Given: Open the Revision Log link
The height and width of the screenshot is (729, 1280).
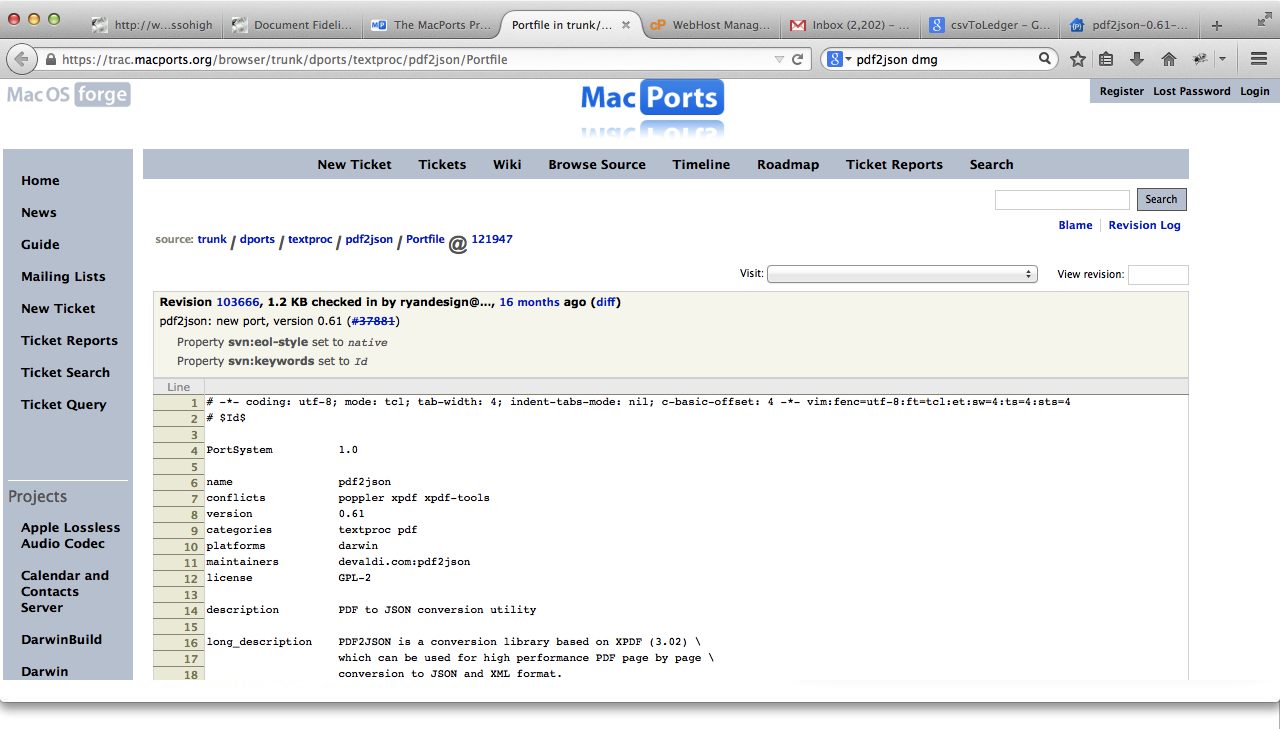Looking at the screenshot, I should point(1144,225).
